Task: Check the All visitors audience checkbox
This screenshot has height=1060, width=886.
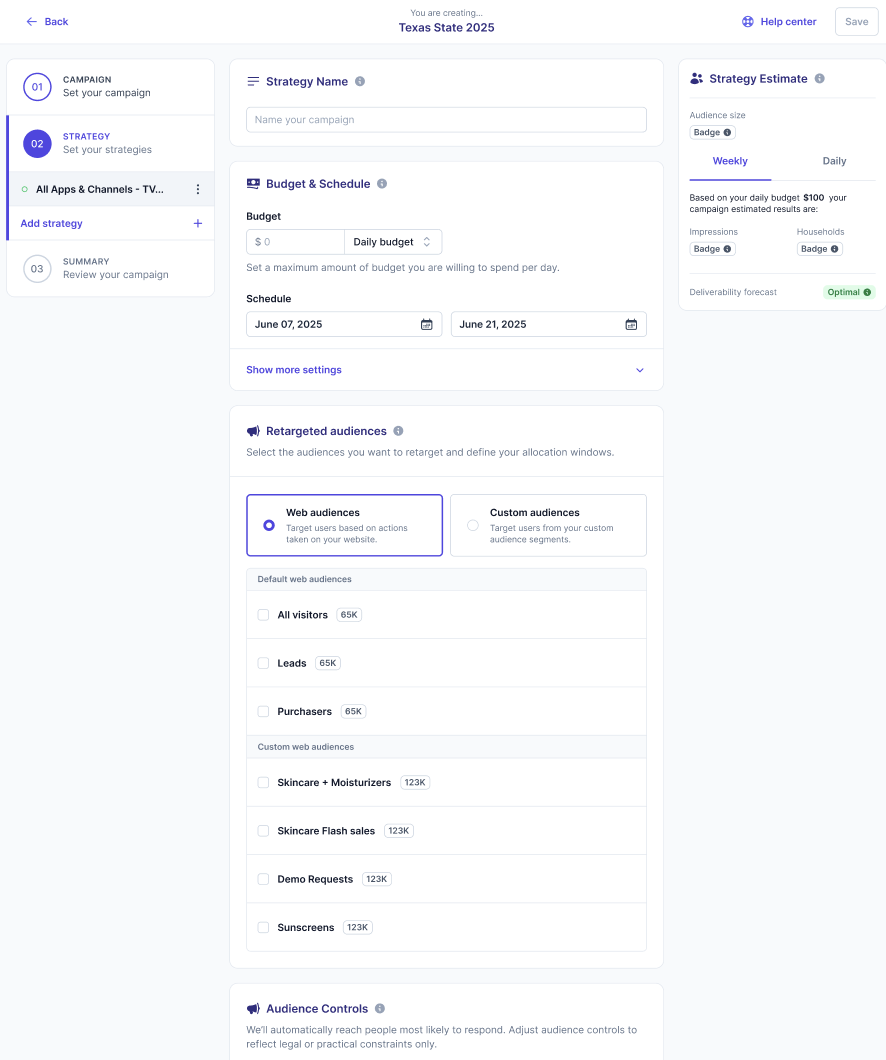Action: (x=263, y=615)
